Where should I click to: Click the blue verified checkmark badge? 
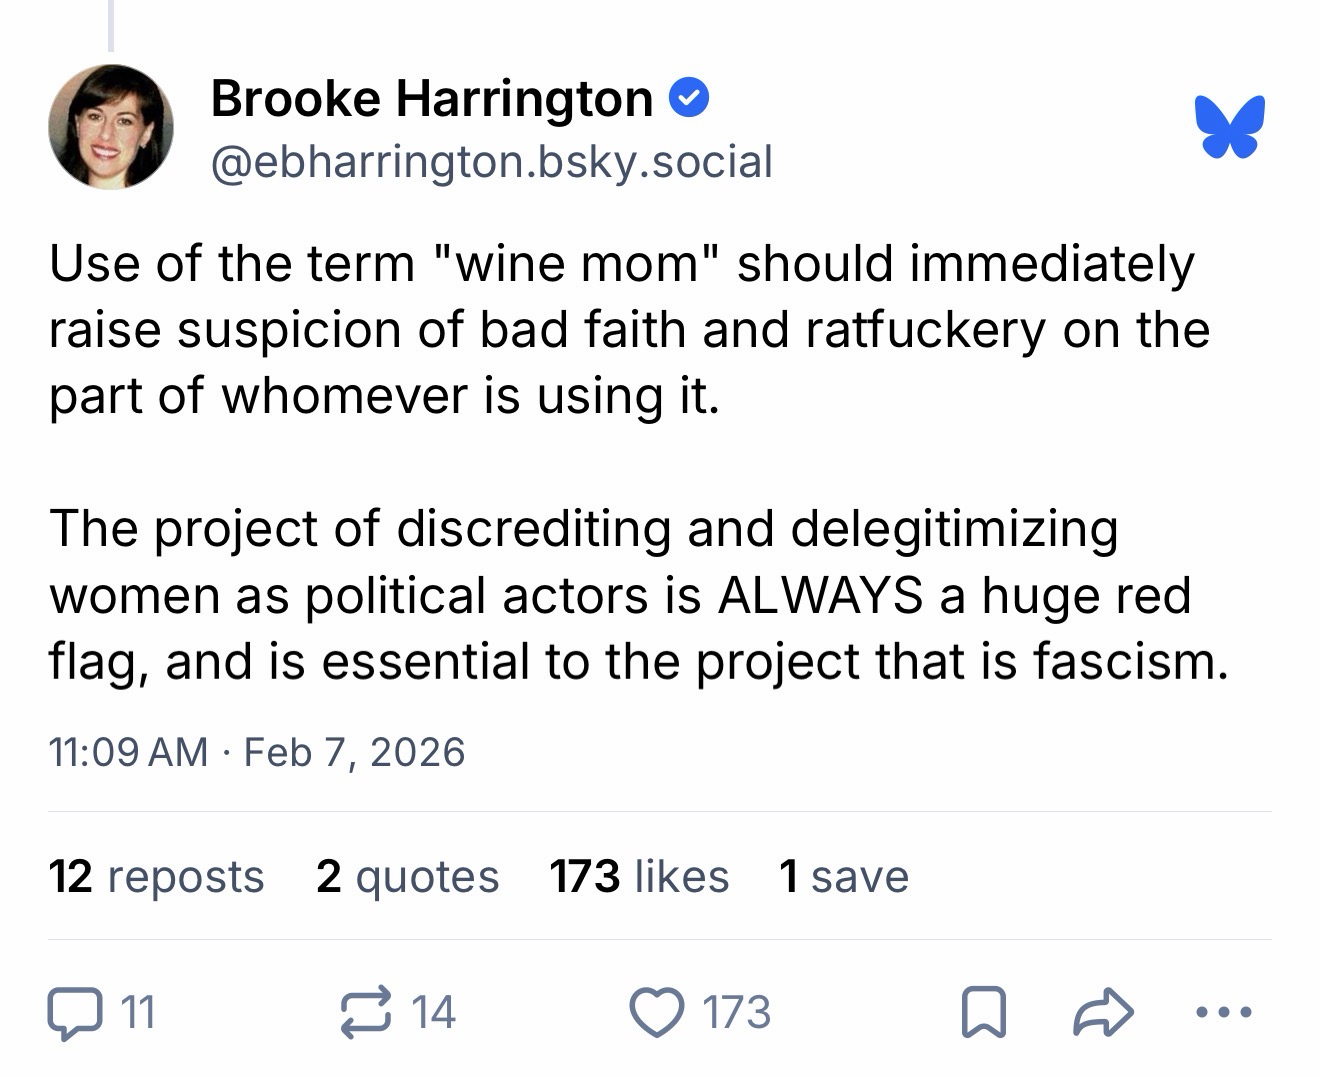tap(689, 98)
